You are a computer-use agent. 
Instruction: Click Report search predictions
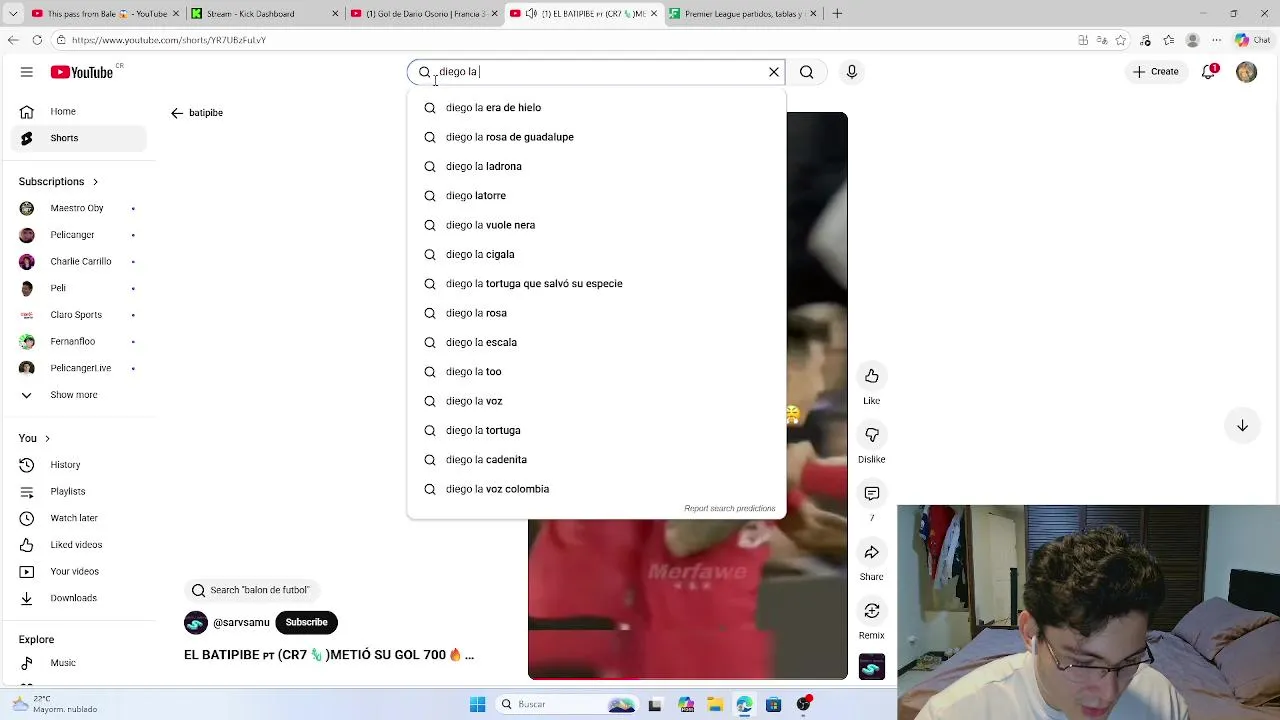pos(730,509)
